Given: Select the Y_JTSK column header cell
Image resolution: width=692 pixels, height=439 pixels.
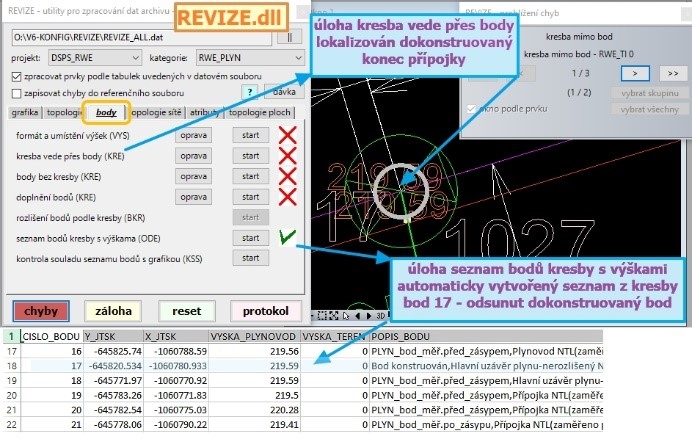Looking at the screenshot, I should [113, 337].
